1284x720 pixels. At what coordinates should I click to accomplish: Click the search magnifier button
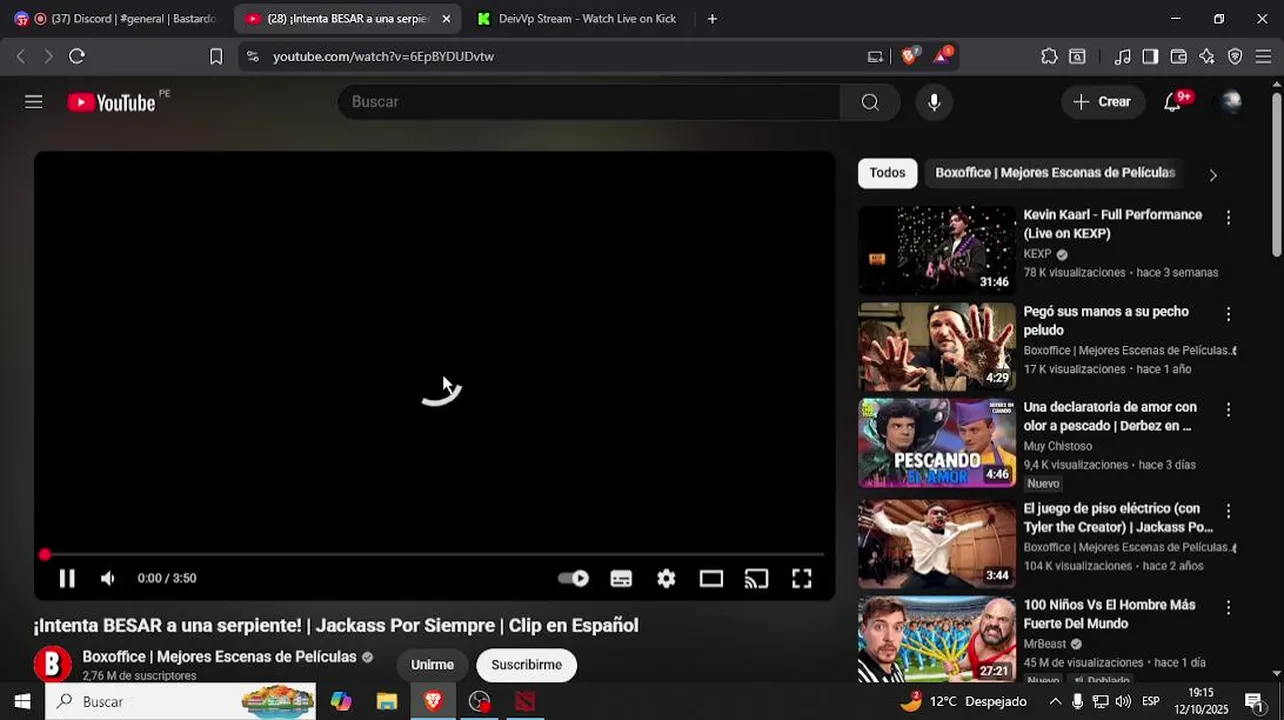tap(870, 102)
